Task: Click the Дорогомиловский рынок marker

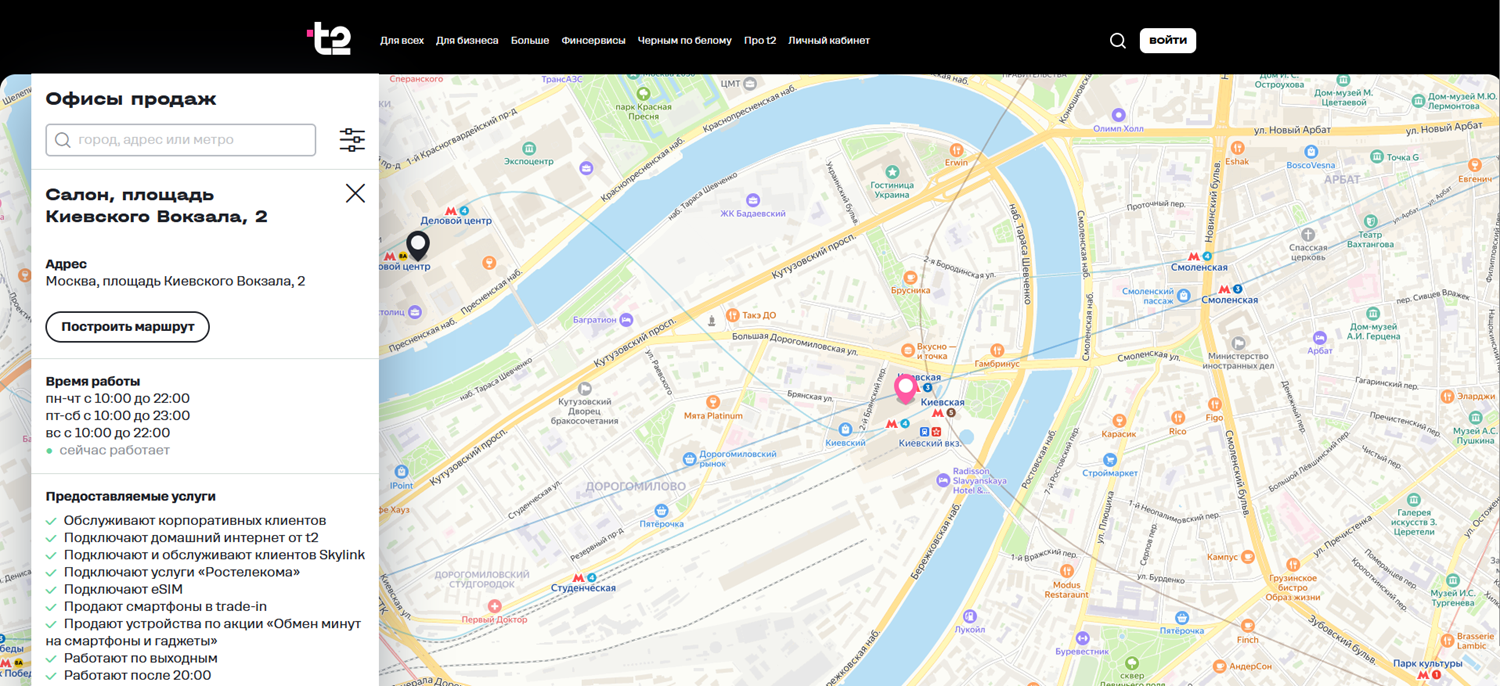Action: [x=689, y=459]
